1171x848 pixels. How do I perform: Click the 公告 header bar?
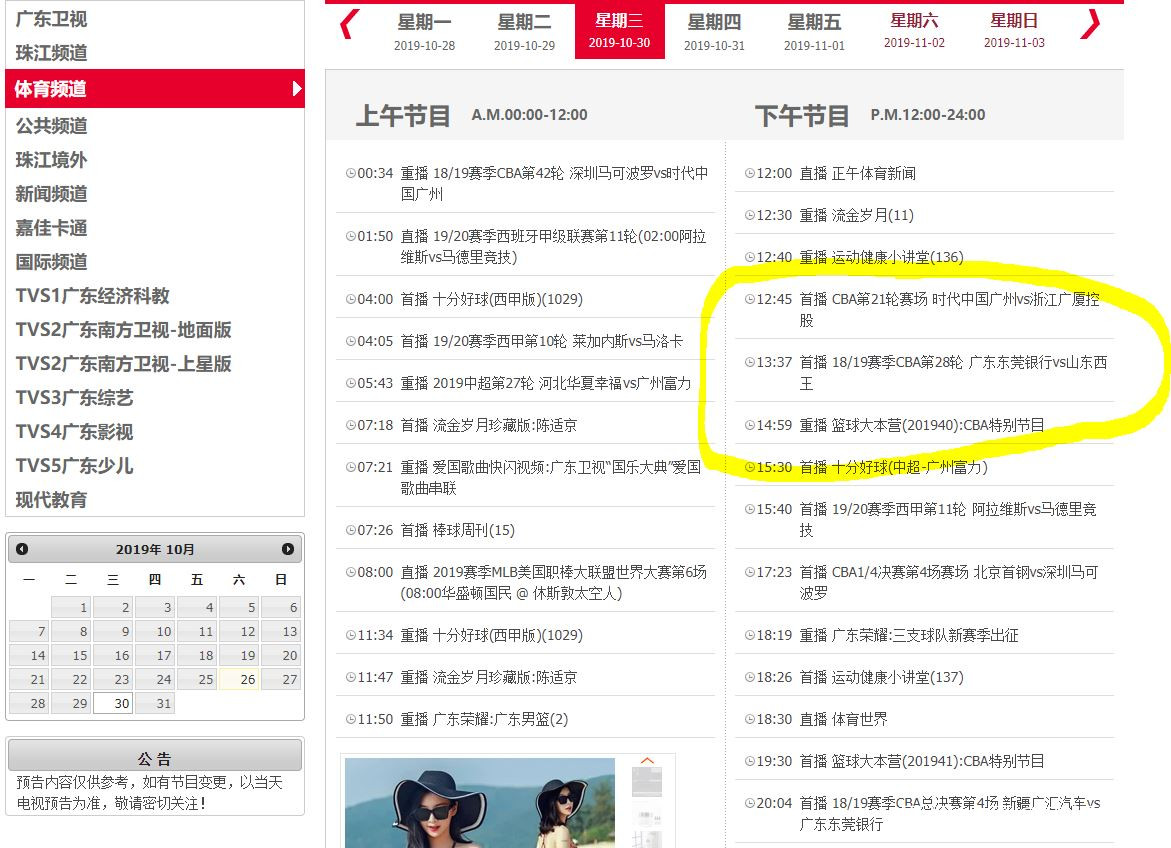pos(155,756)
